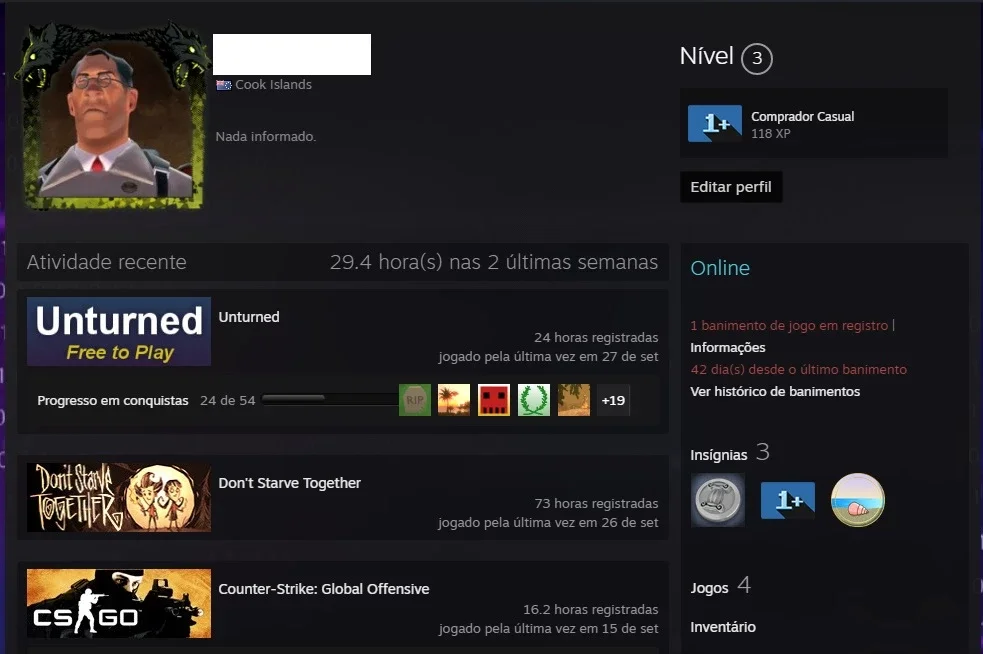Click the Comprador Casual badge title
This screenshot has width=983, height=654.
pos(802,117)
